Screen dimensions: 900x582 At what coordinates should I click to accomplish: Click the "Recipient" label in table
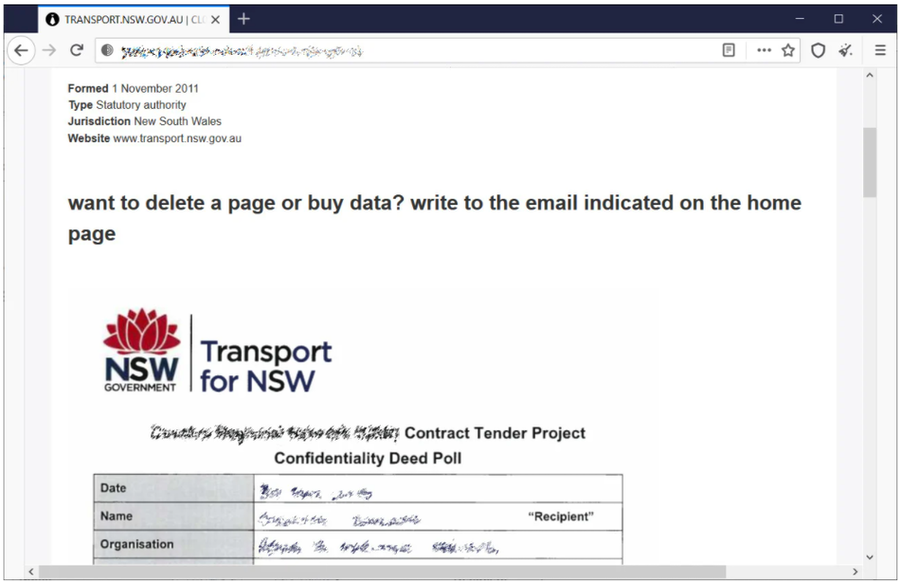(561, 517)
